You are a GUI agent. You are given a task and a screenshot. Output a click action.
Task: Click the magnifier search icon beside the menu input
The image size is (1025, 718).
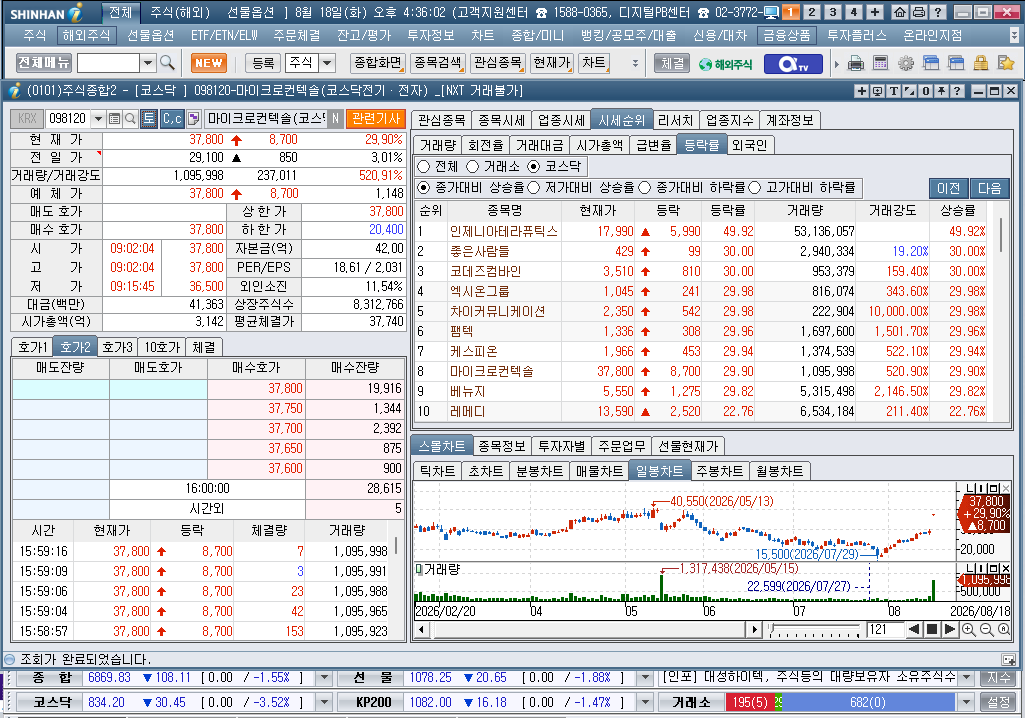pos(167,63)
